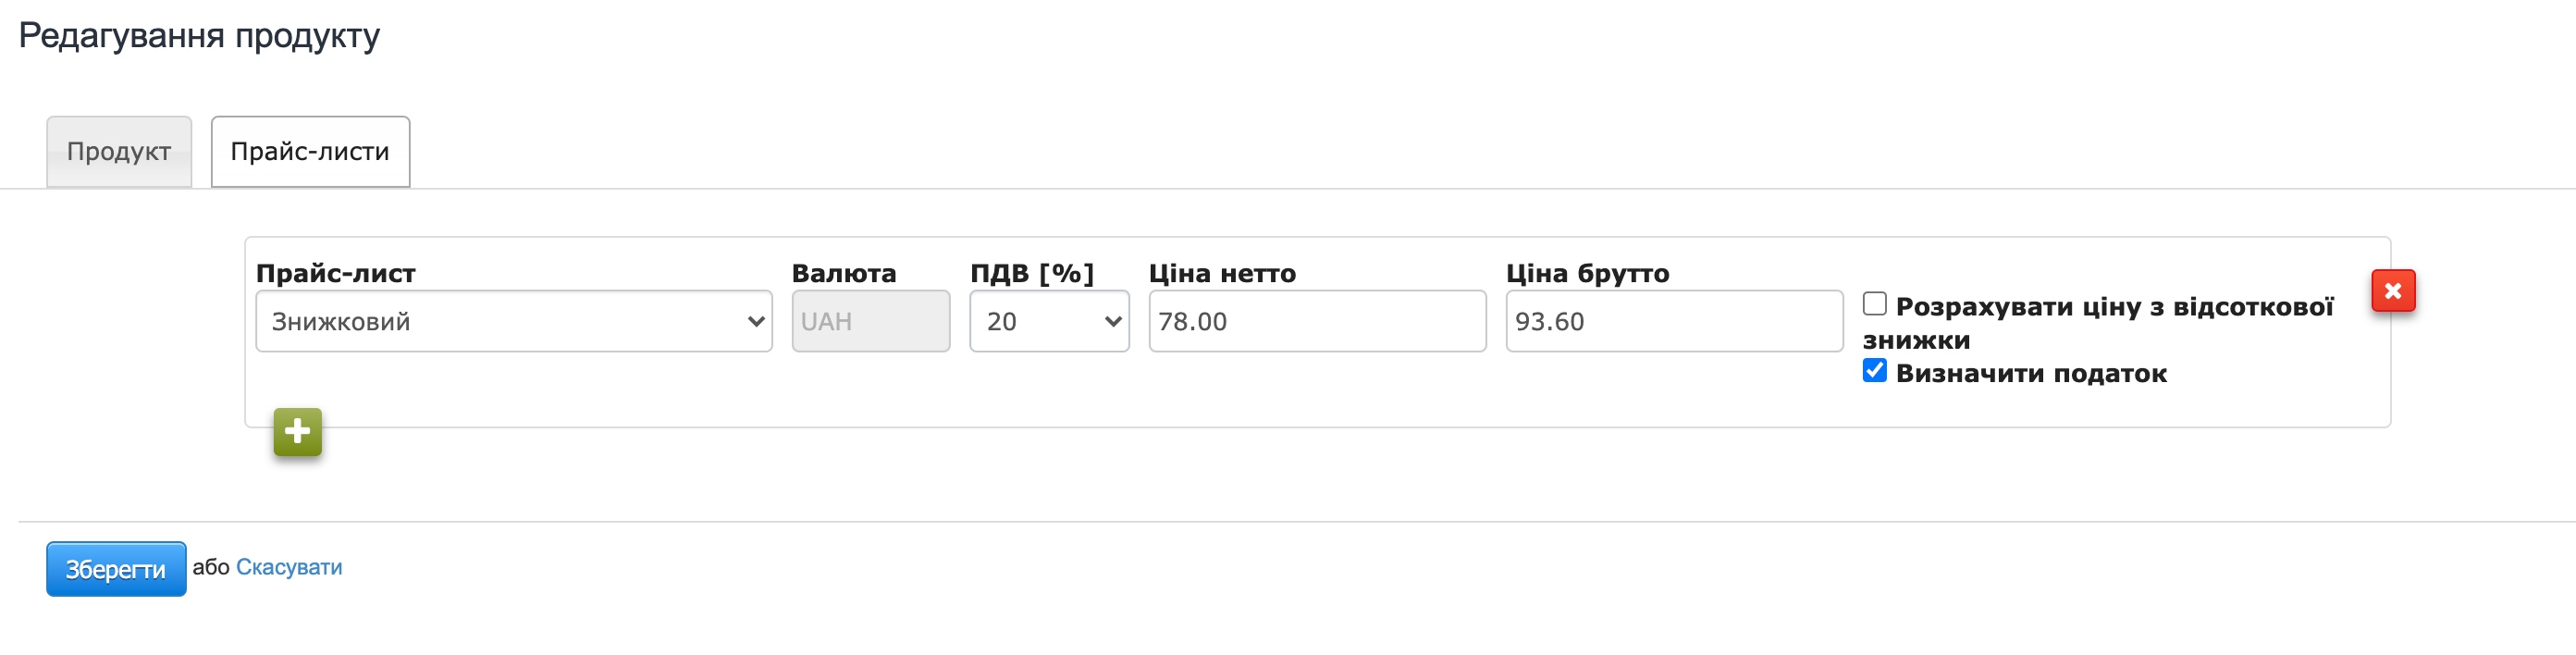Screen dimensions: 2576x655
Task: Click the Визначити податок label text
Action: coord(2030,374)
